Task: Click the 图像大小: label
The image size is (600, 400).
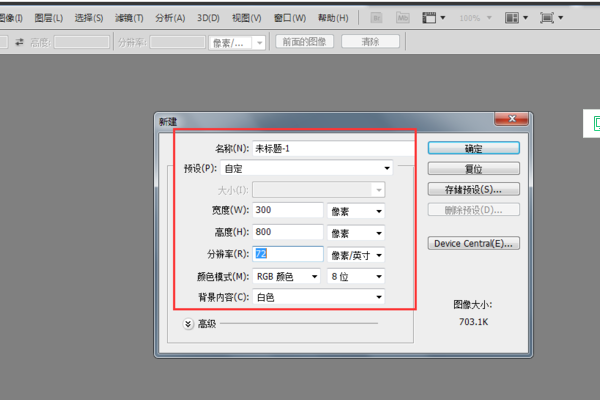Action: 473,305
